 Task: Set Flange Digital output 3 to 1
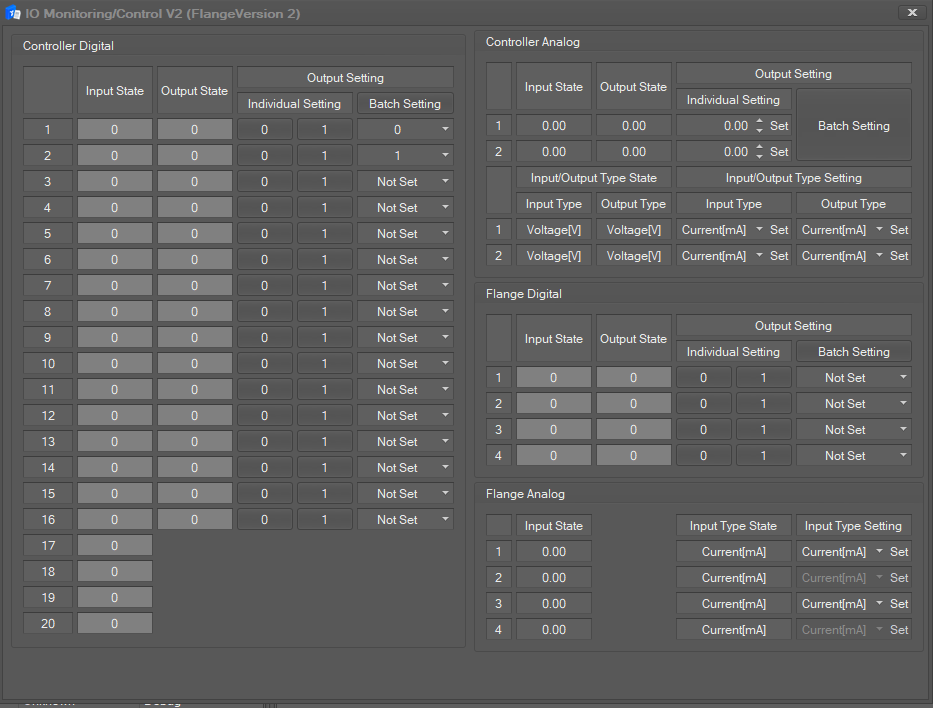764,430
